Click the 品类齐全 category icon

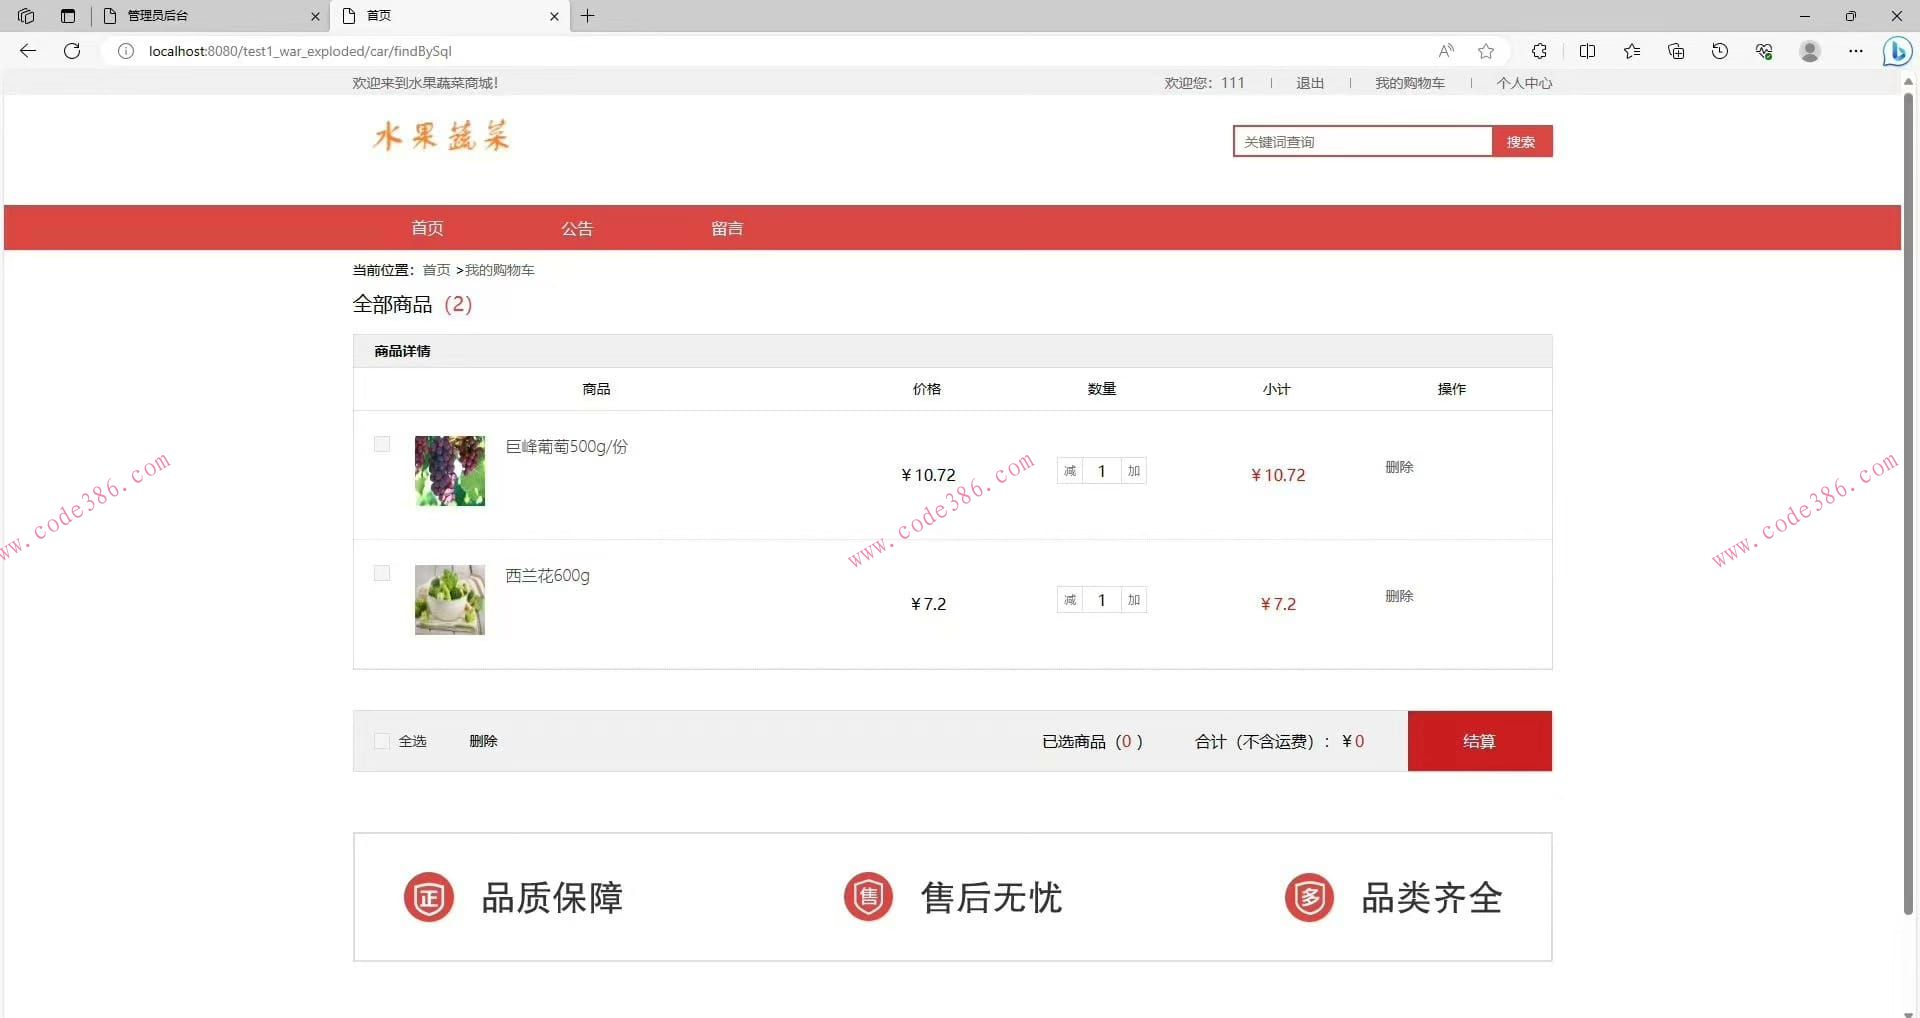click(1308, 897)
